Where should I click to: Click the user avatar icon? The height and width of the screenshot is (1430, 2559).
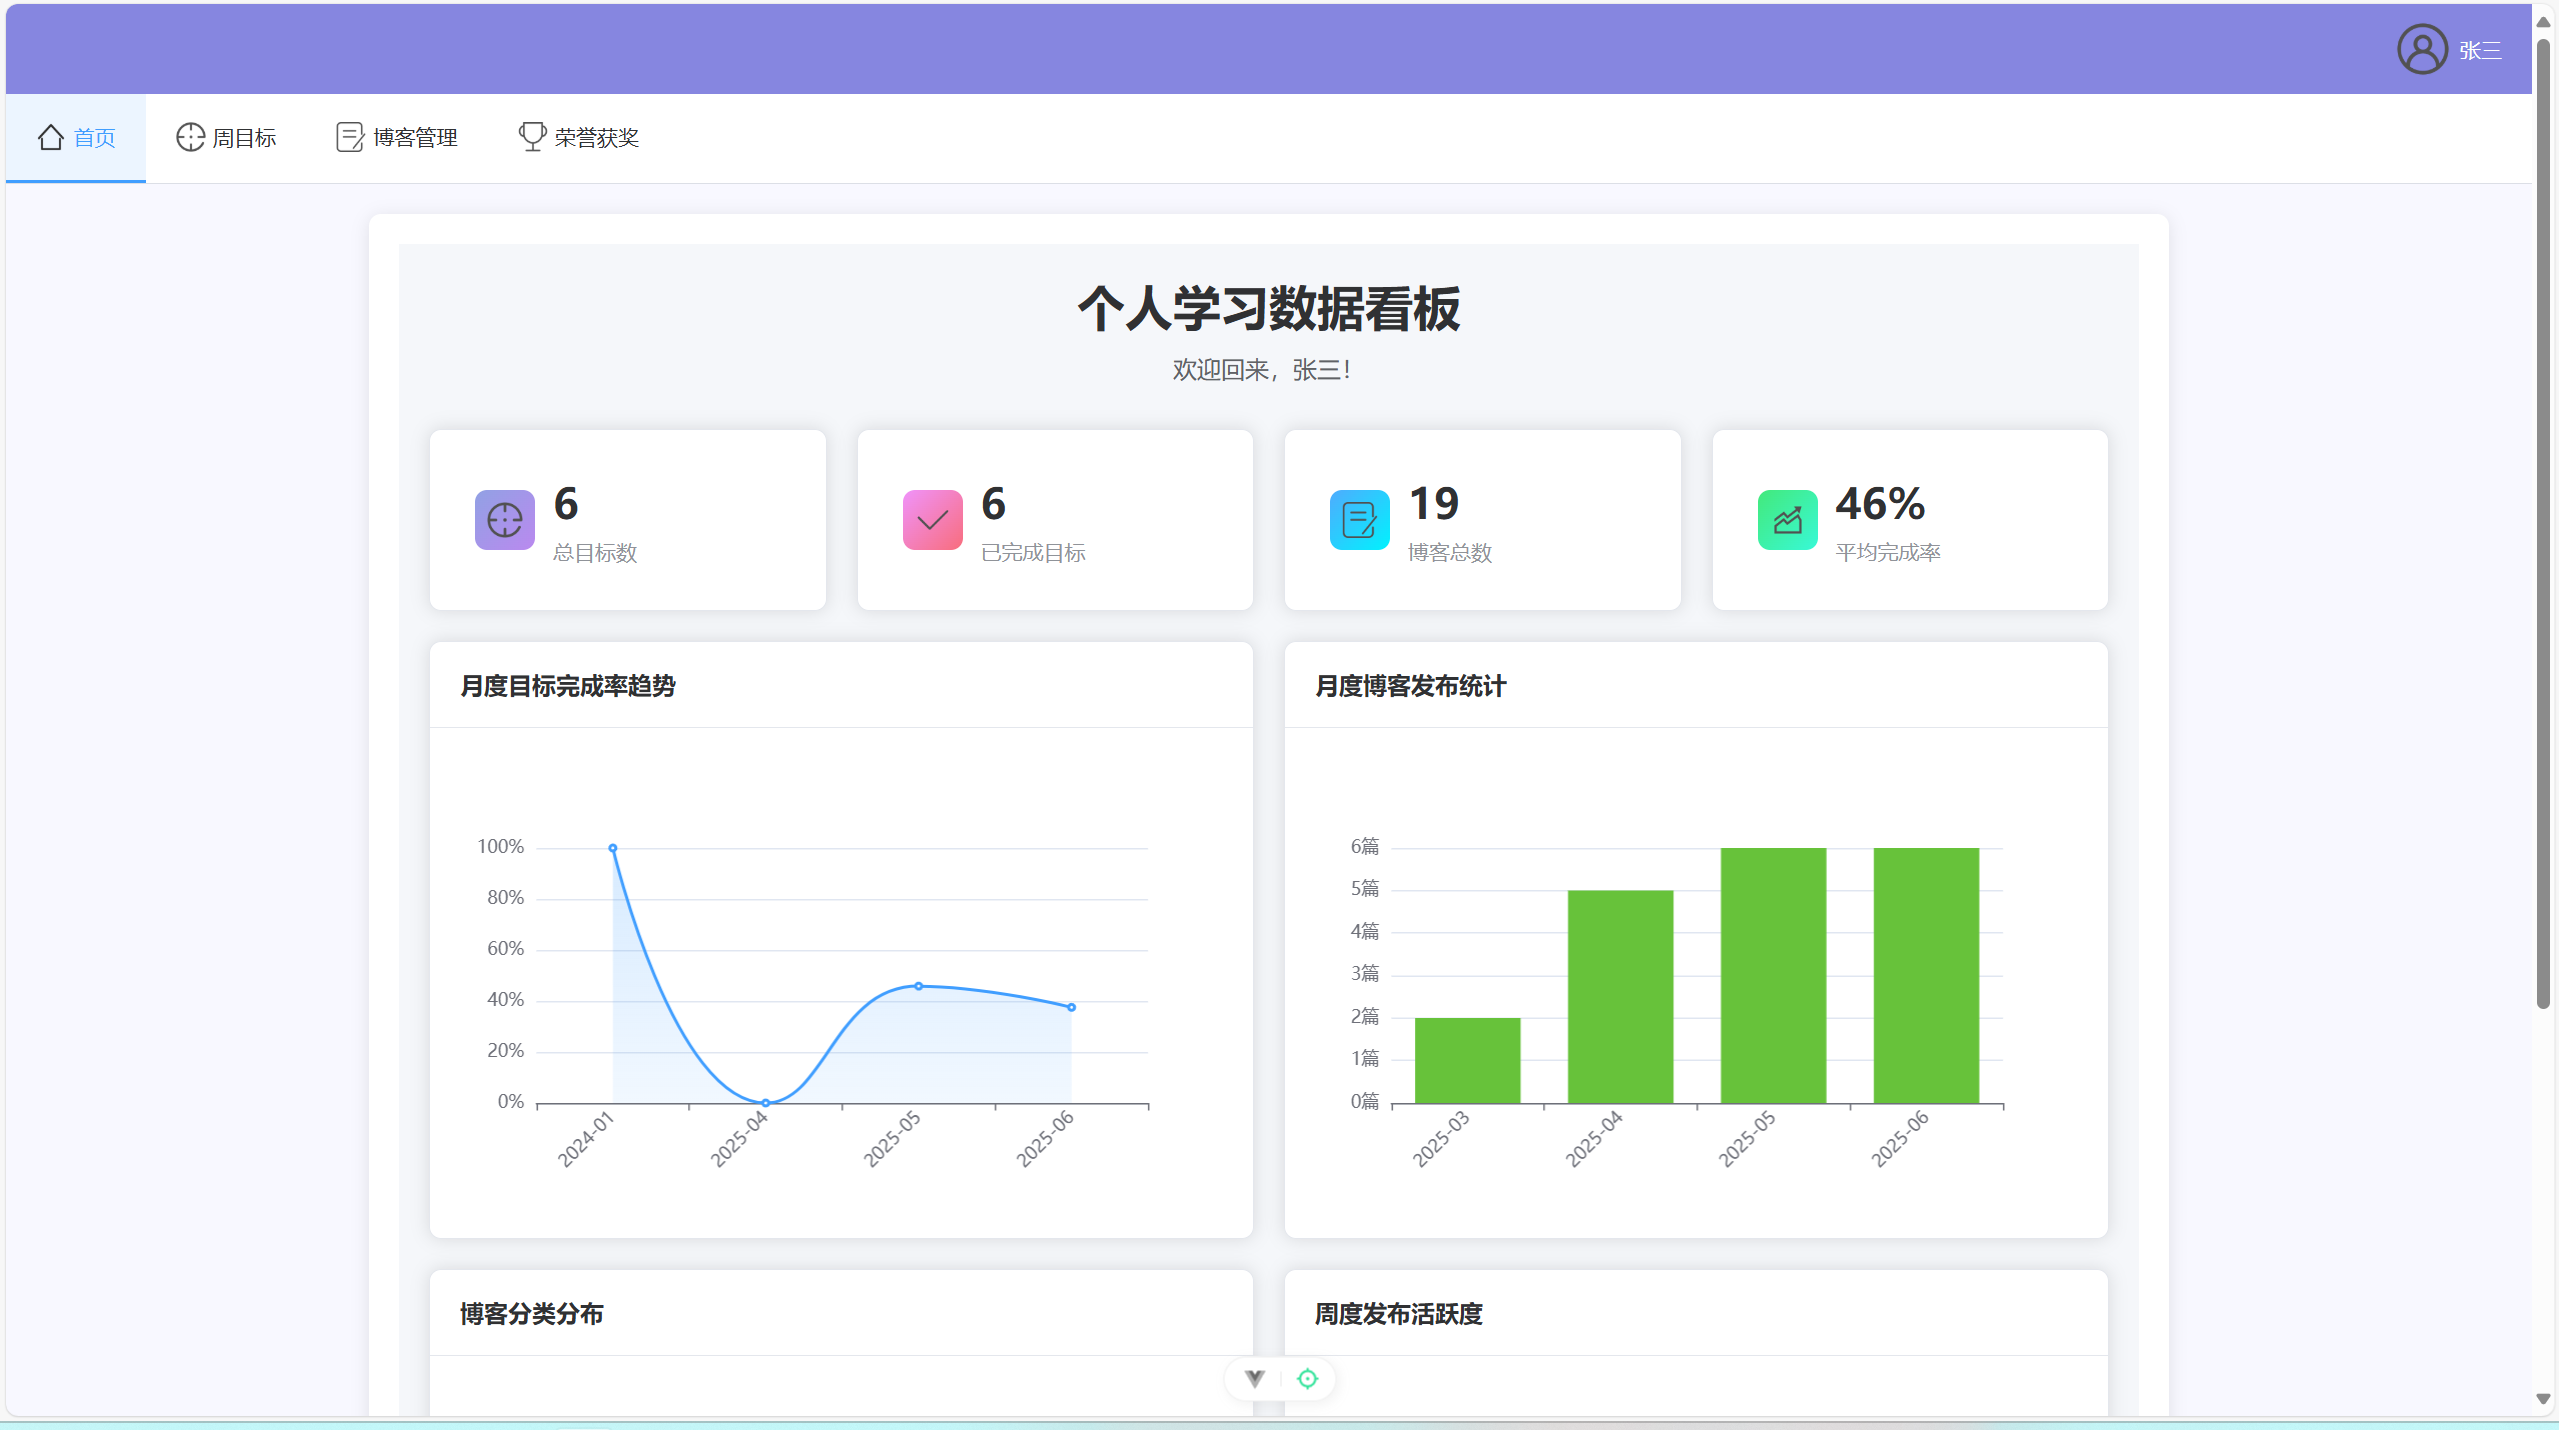pyautogui.click(x=2422, y=50)
